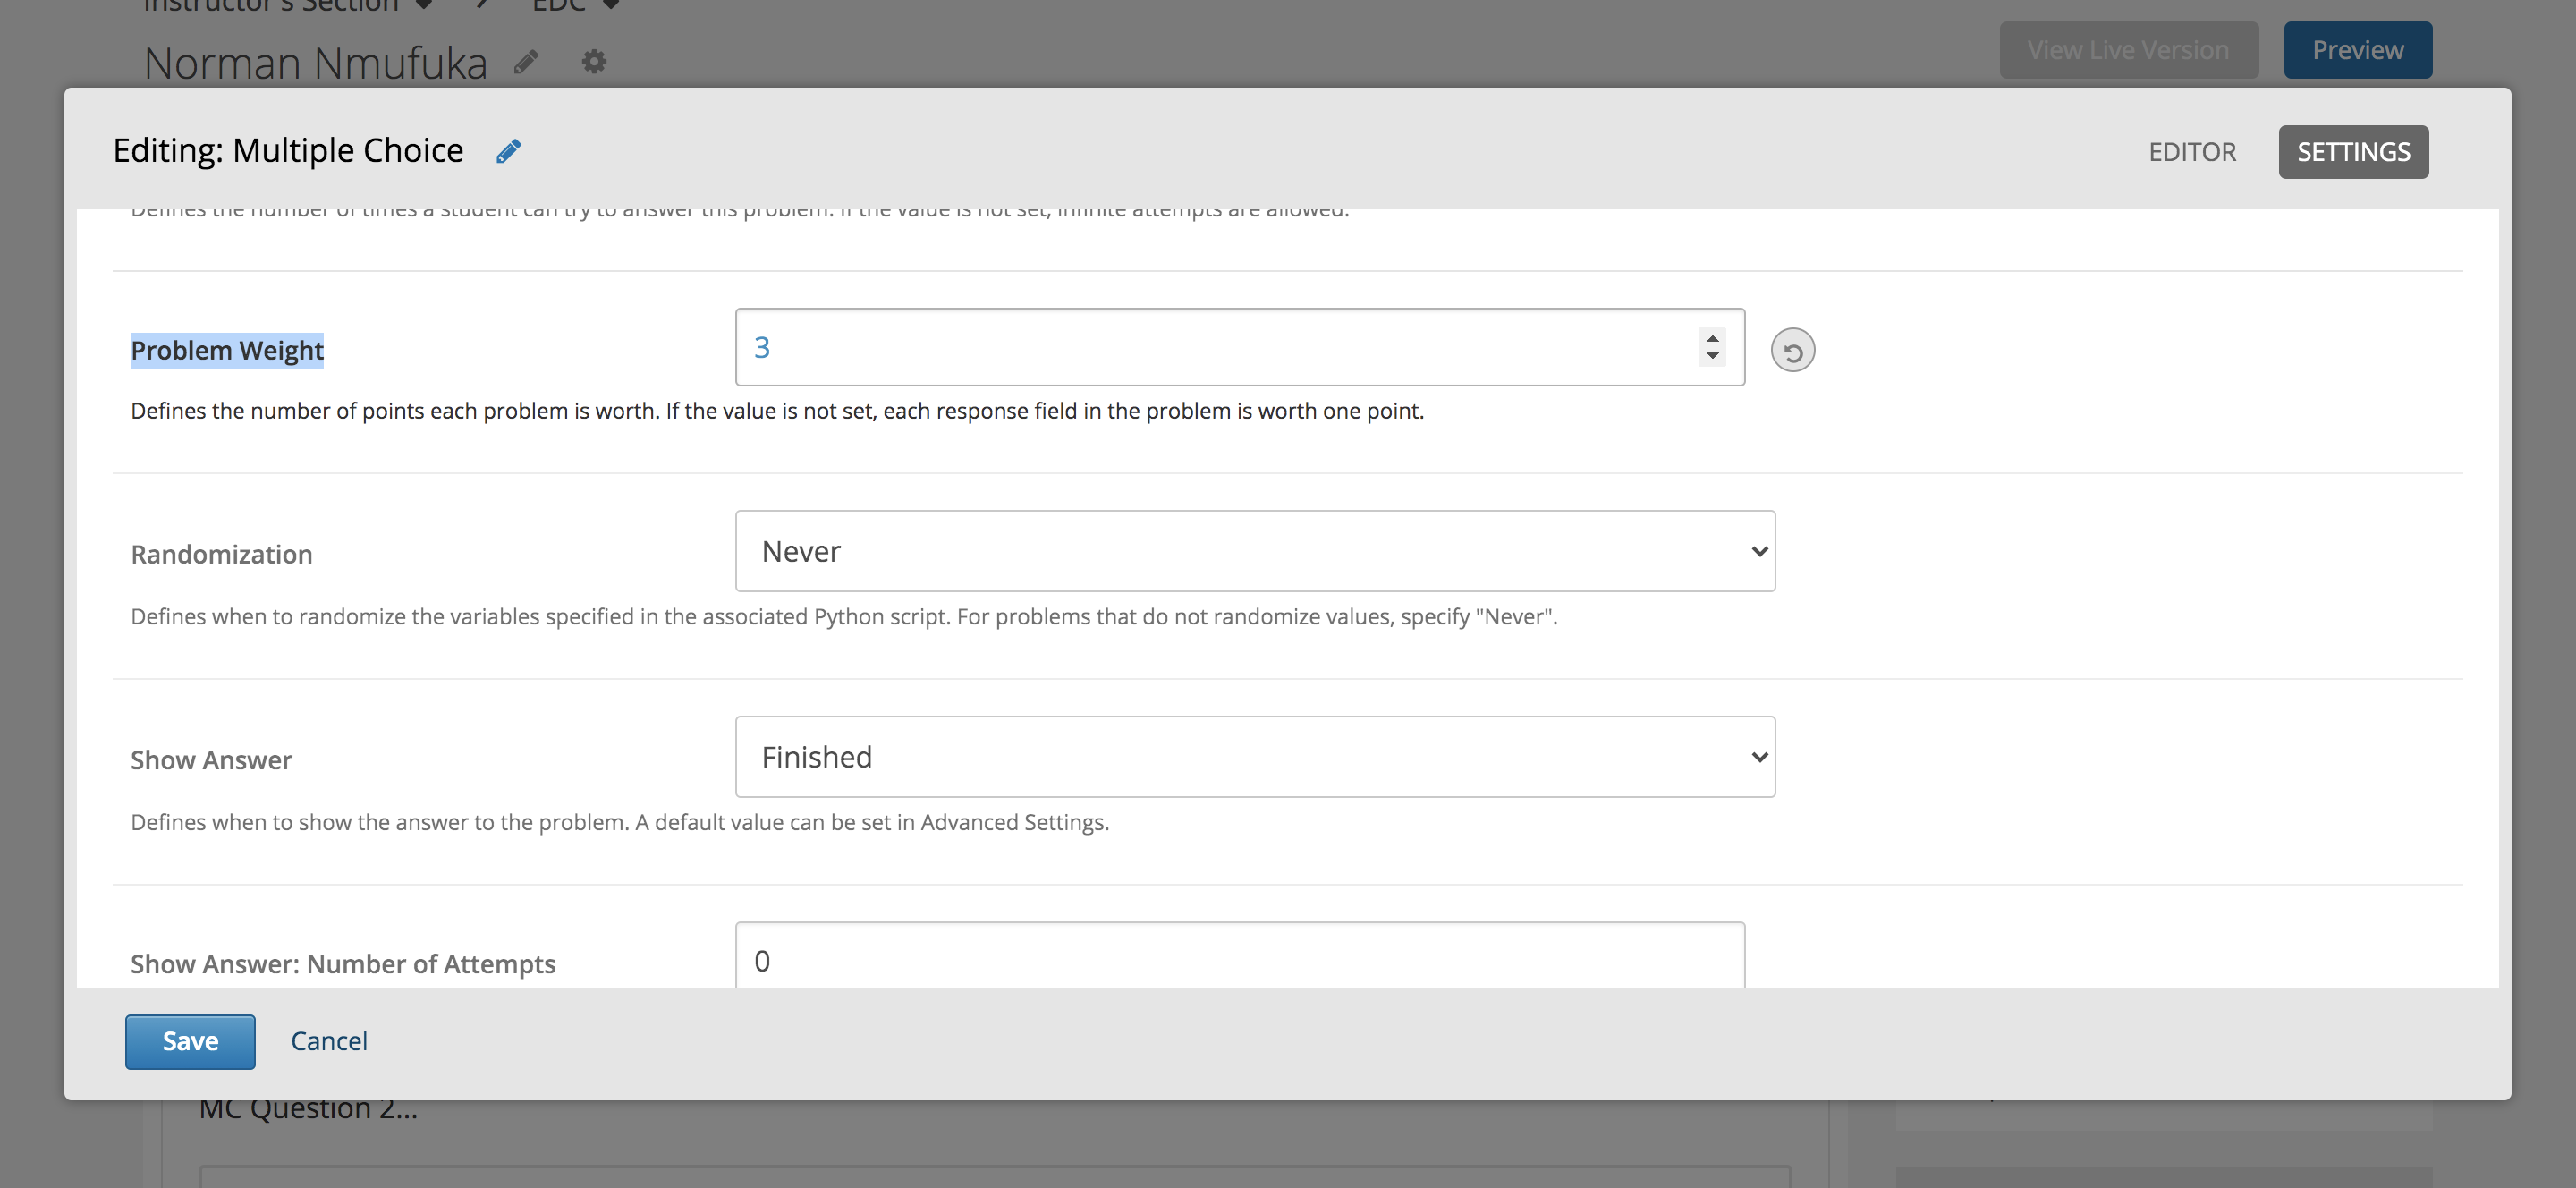
Task: Click the Randomization label
Action: (221, 555)
